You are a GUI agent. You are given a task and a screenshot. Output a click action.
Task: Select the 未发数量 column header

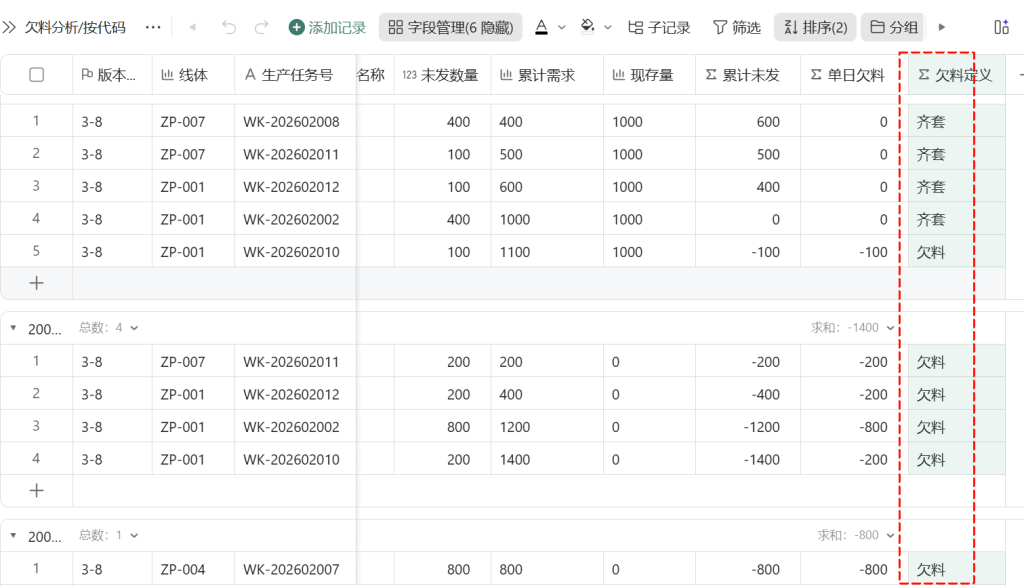(x=443, y=75)
